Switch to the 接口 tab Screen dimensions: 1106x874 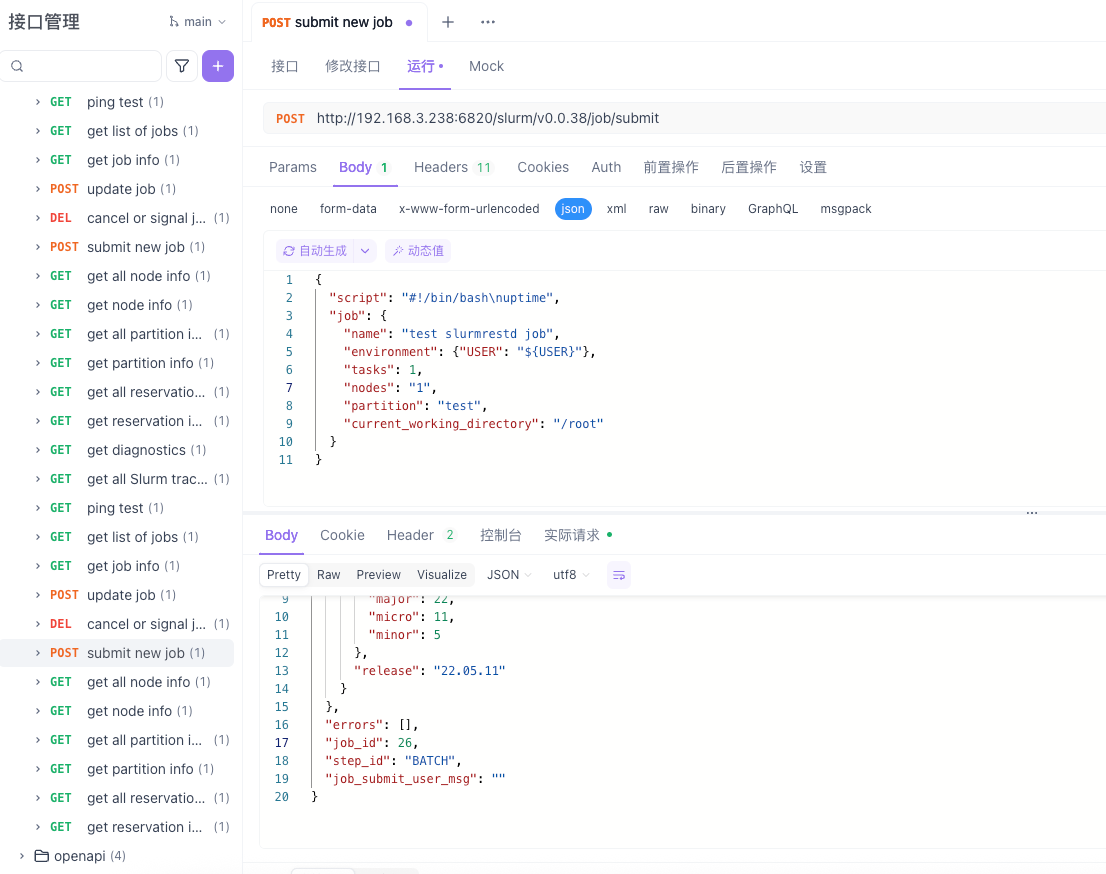[x=284, y=66]
